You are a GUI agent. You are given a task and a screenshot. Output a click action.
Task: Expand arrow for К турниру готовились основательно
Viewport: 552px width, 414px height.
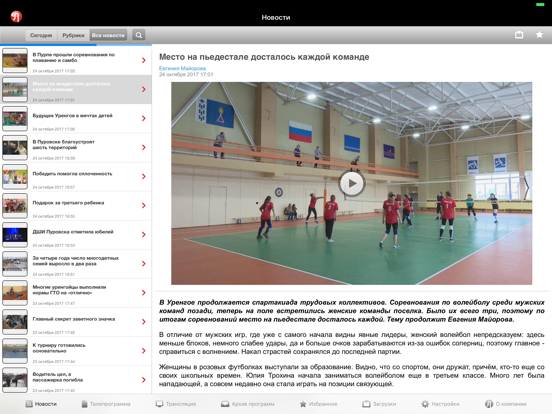pyautogui.click(x=144, y=351)
